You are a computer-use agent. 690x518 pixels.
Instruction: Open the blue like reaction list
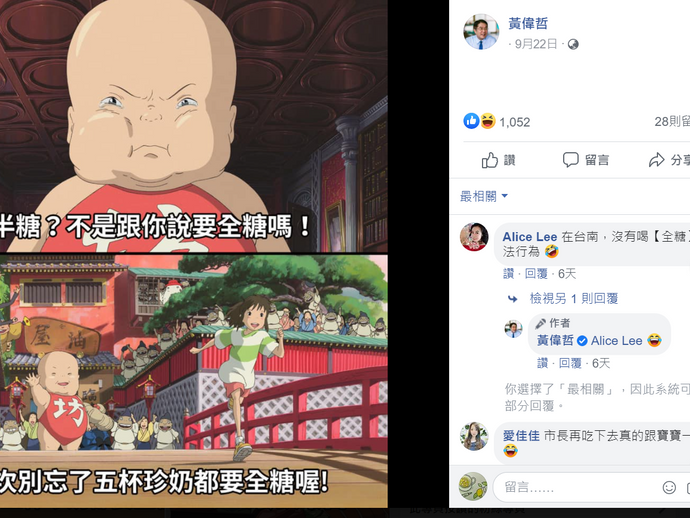tap(471, 121)
